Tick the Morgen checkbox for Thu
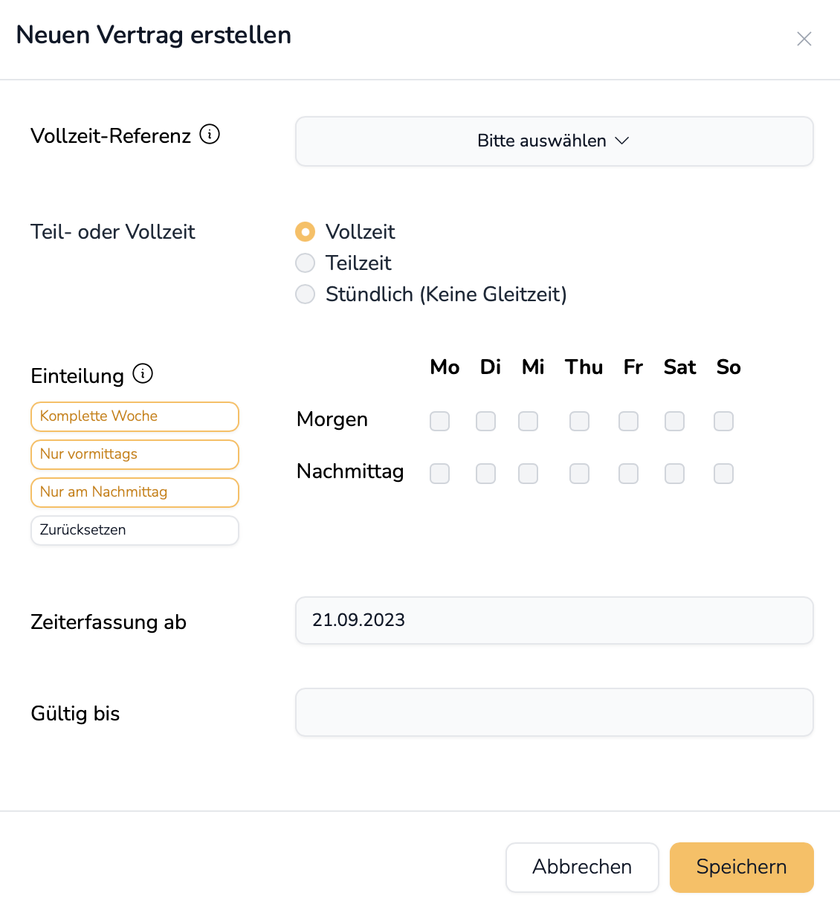This screenshot has width=840, height=919. coord(579,421)
